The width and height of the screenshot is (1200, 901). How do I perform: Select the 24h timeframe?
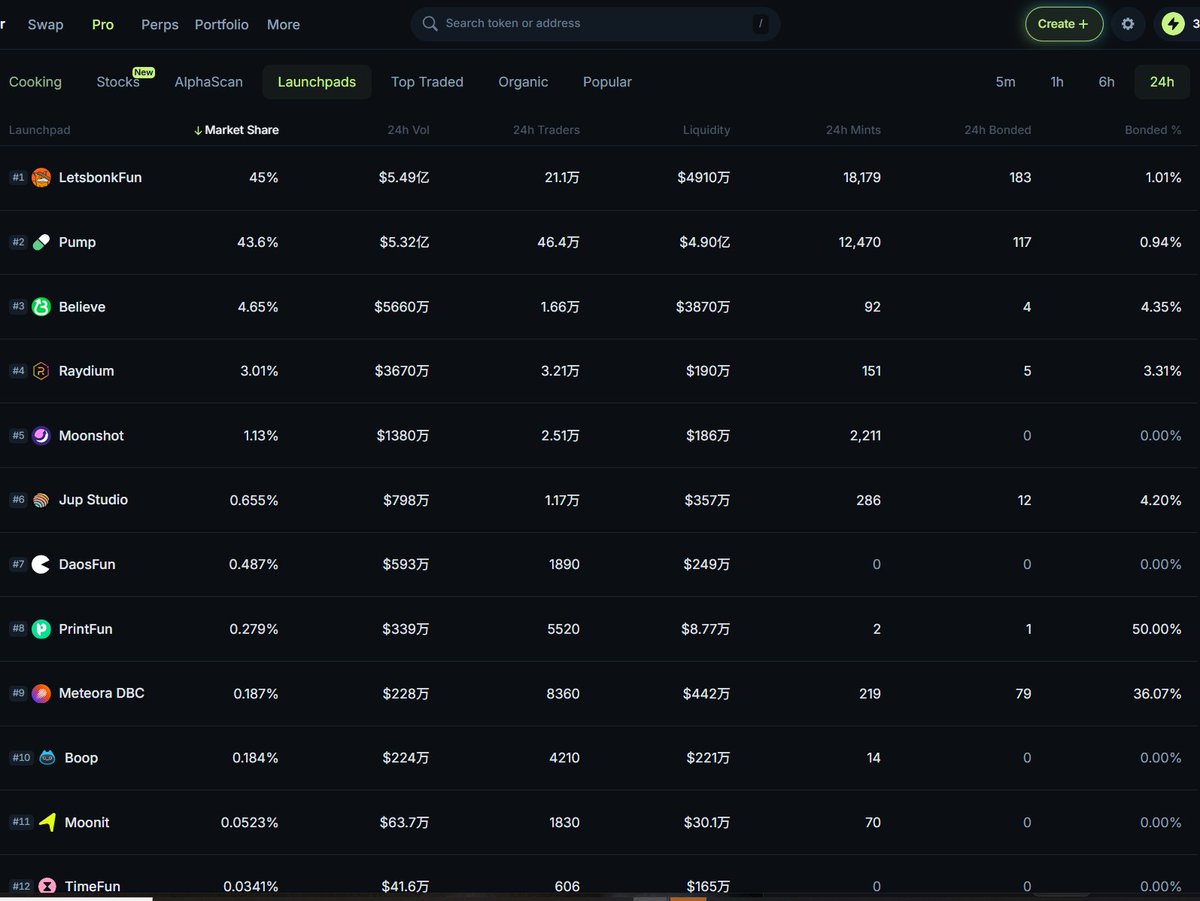pos(1162,82)
